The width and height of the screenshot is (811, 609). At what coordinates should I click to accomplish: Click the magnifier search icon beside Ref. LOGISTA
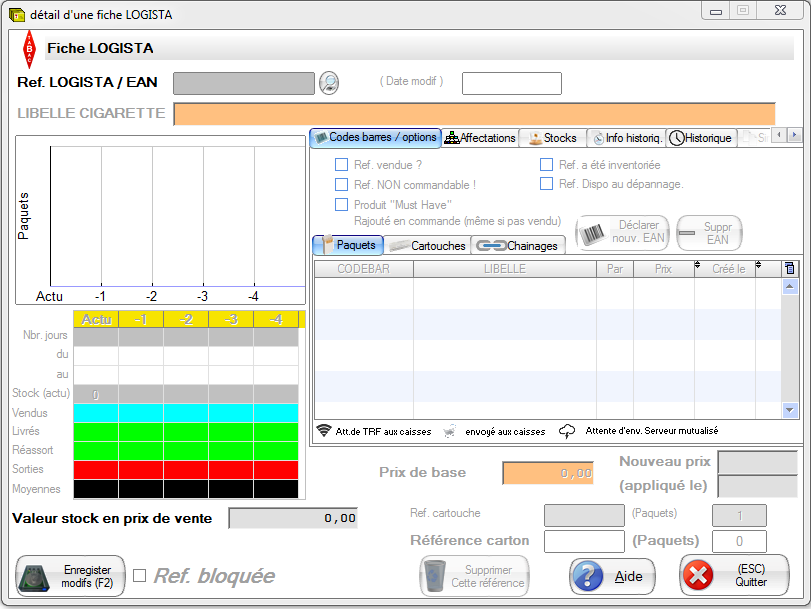click(329, 83)
